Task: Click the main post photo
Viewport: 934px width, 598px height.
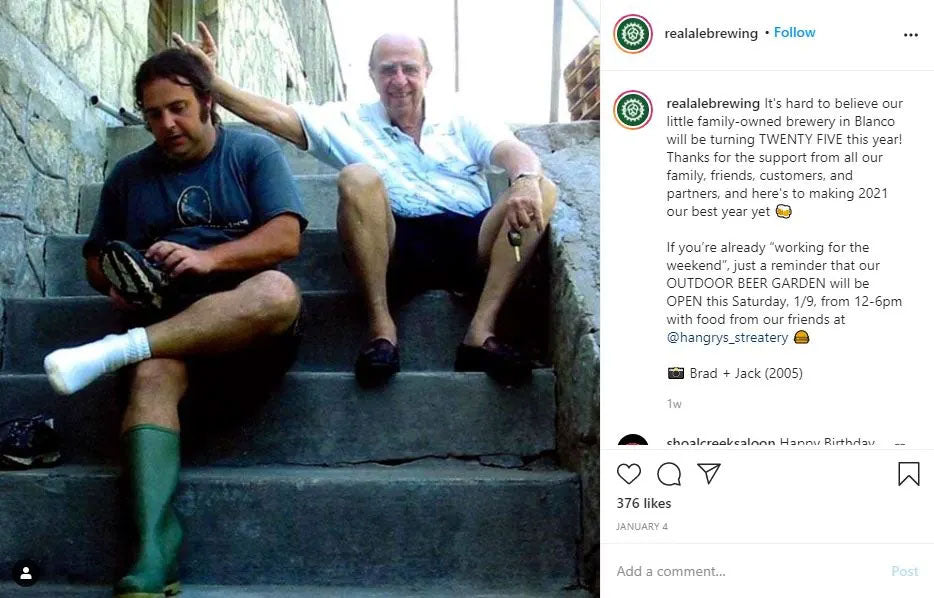Action: point(300,299)
